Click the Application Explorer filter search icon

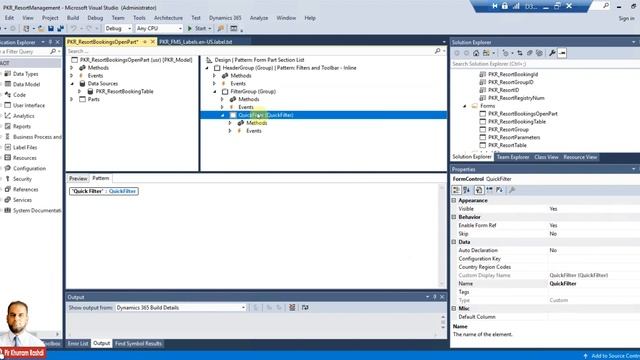point(53,51)
